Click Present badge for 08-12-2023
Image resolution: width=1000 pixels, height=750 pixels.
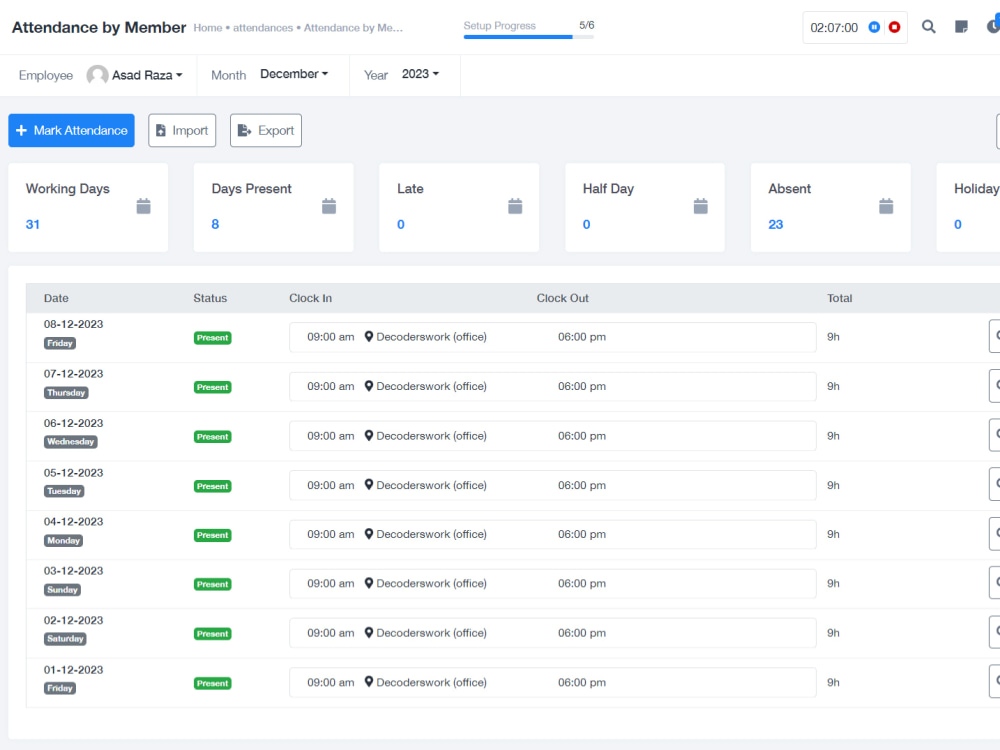212,338
